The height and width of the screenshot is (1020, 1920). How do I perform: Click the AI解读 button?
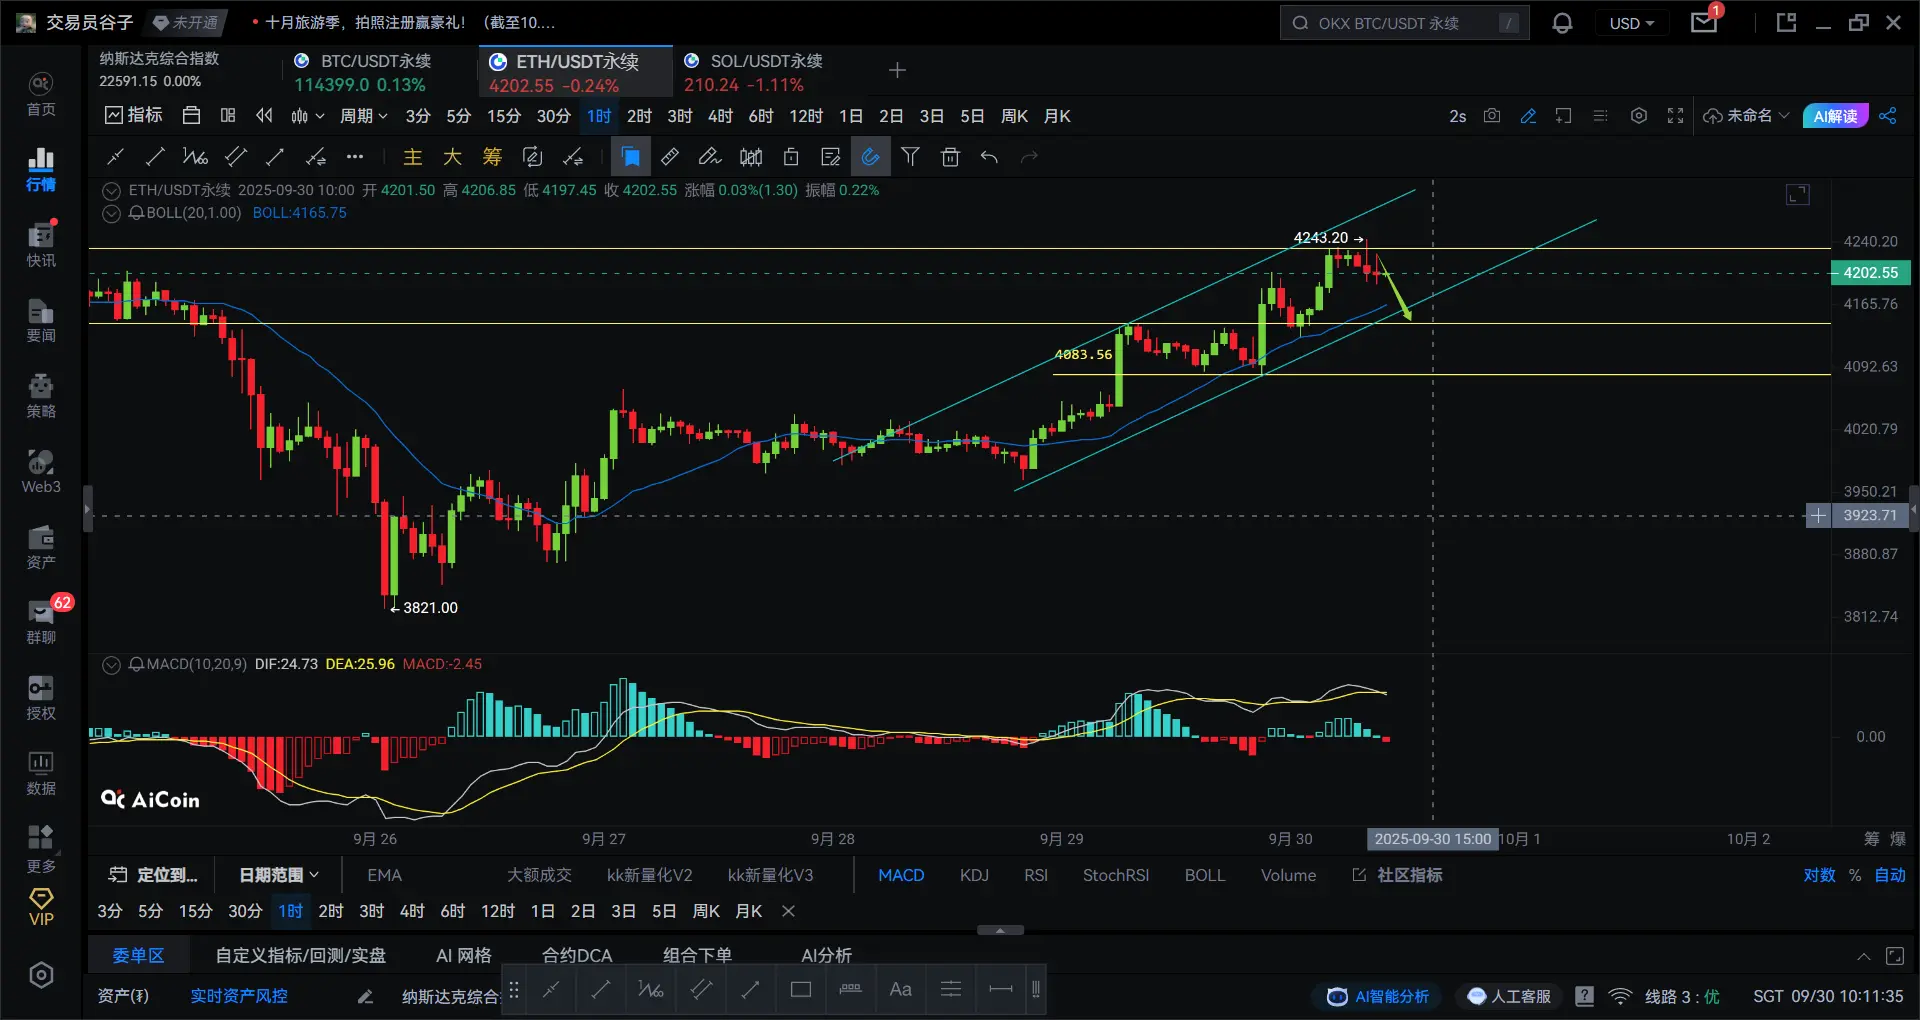[1835, 116]
